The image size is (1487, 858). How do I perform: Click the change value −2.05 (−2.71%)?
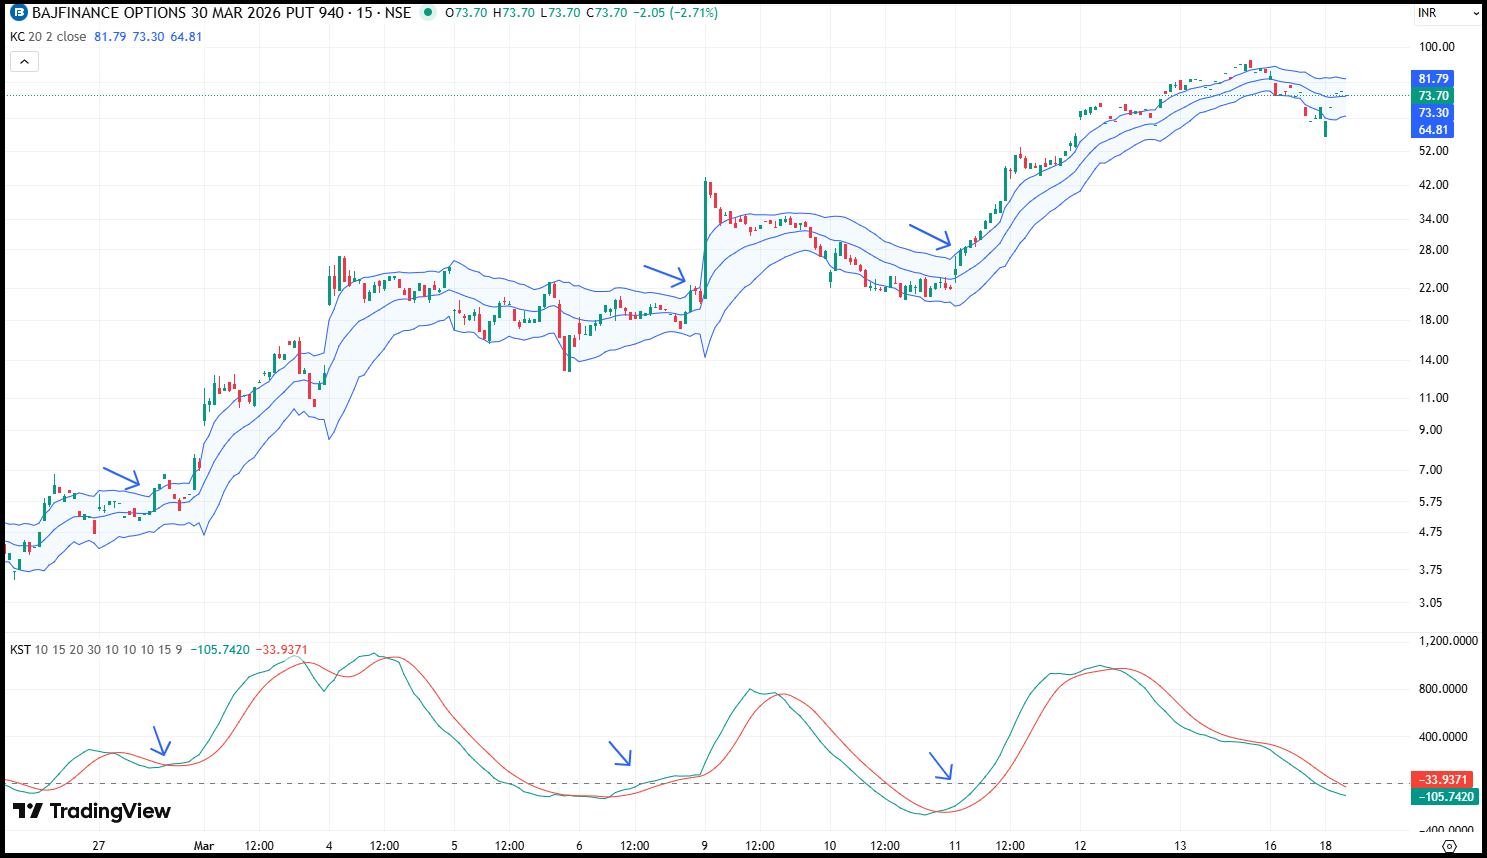[x=676, y=13]
